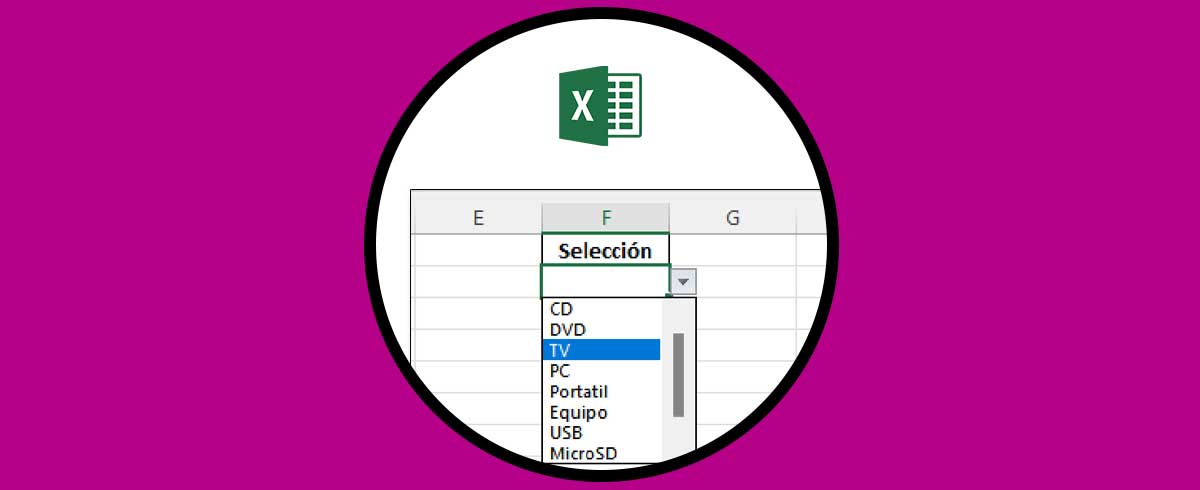
Task: Click the empty active cell under Selección
Action: pyautogui.click(x=605, y=281)
